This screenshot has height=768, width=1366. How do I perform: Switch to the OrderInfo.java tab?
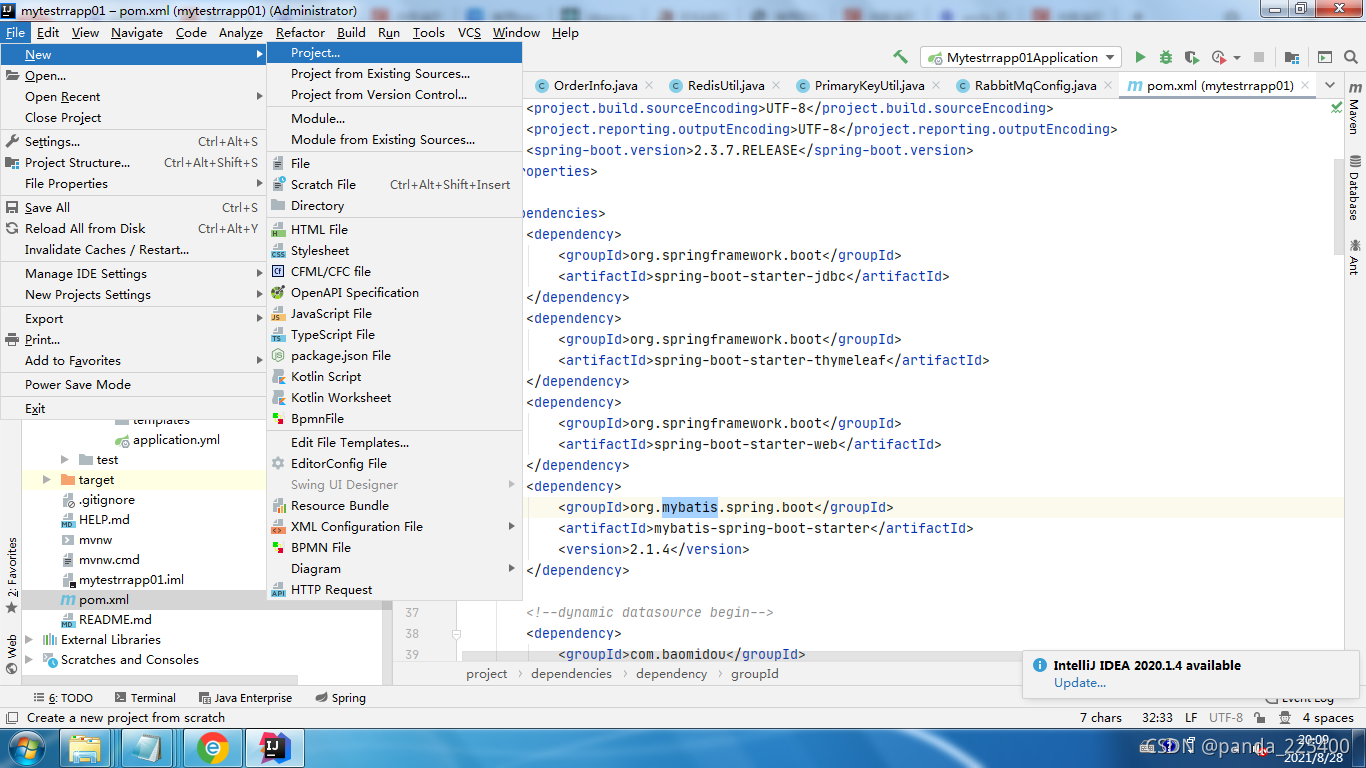tap(594, 86)
